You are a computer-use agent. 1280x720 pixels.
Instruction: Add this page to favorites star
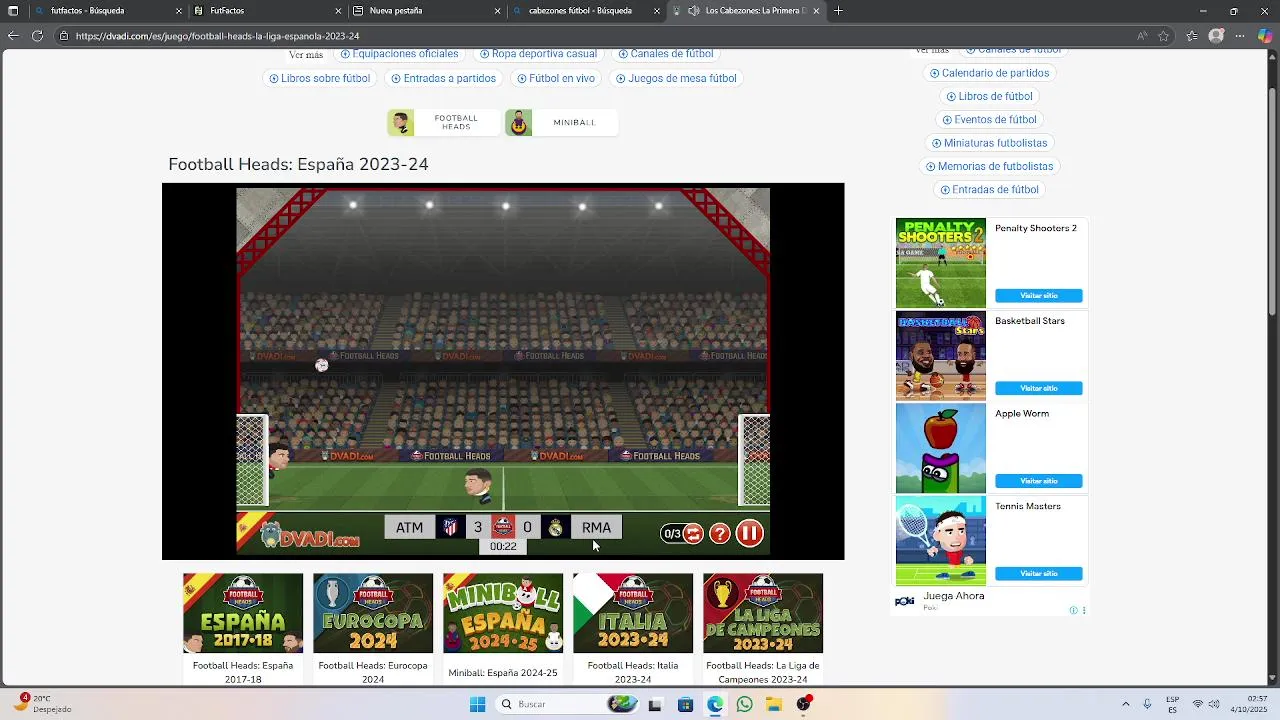tap(1164, 36)
